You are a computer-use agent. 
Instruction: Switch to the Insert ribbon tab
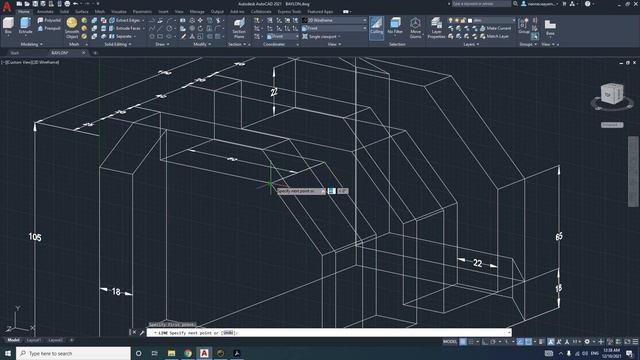163,11
